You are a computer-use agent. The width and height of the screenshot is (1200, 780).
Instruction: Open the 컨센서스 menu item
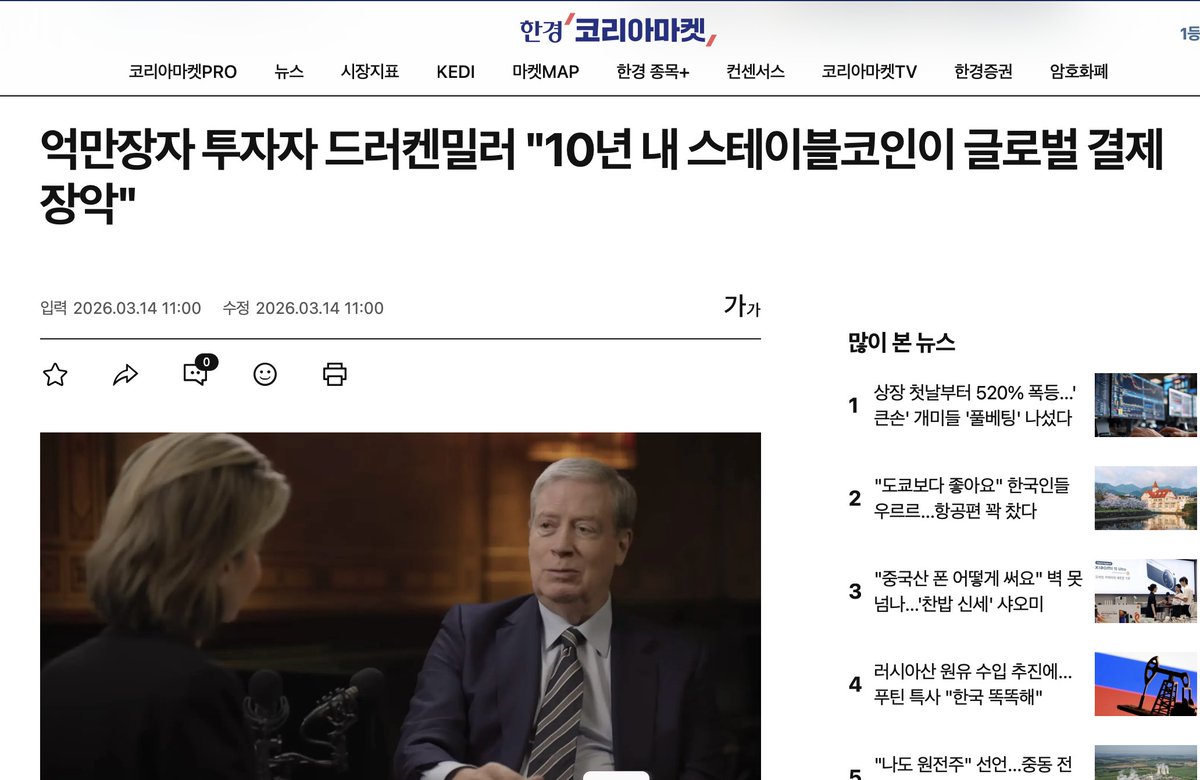click(x=756, y=72)
